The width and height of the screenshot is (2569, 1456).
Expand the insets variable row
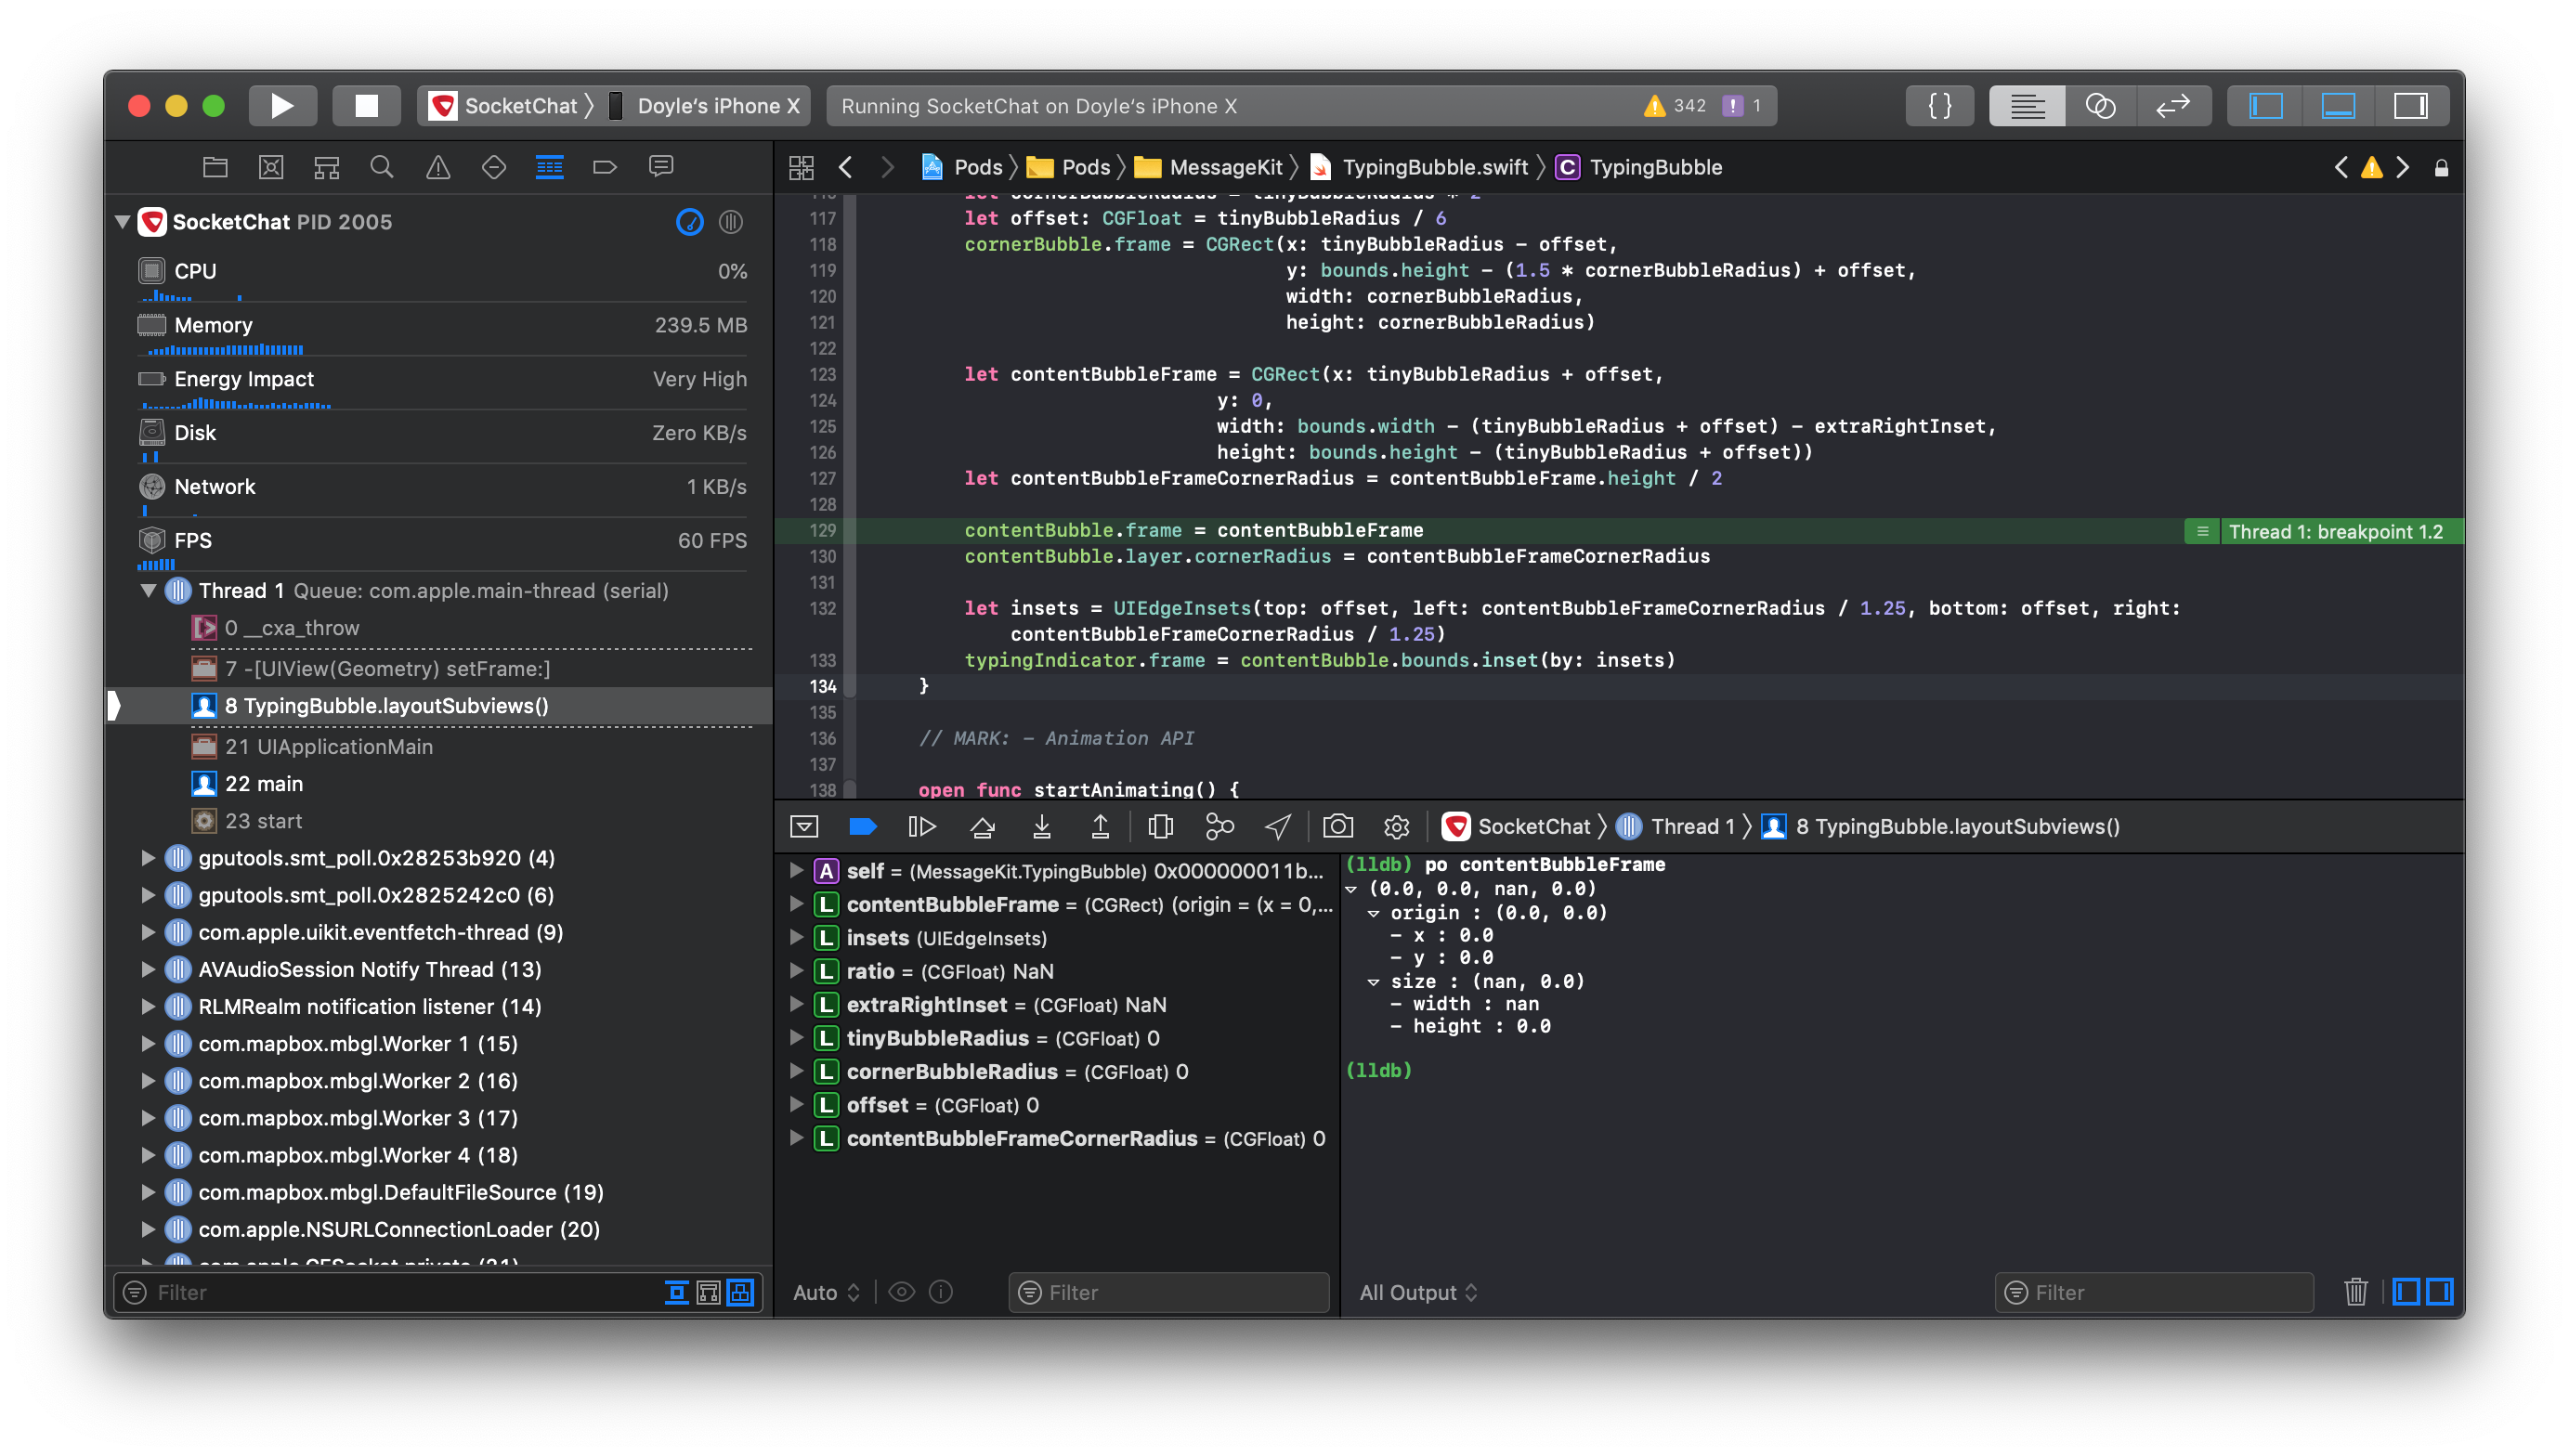tap(797, 937)
